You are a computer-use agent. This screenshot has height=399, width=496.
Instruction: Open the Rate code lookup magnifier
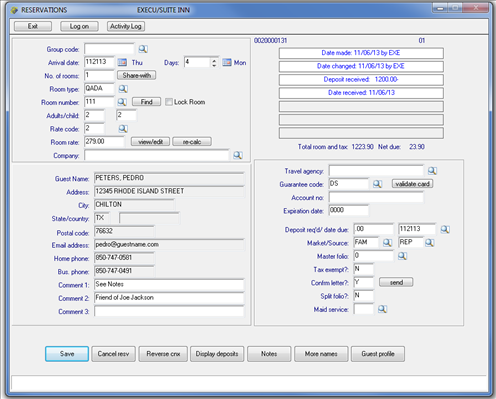point(123,129)
